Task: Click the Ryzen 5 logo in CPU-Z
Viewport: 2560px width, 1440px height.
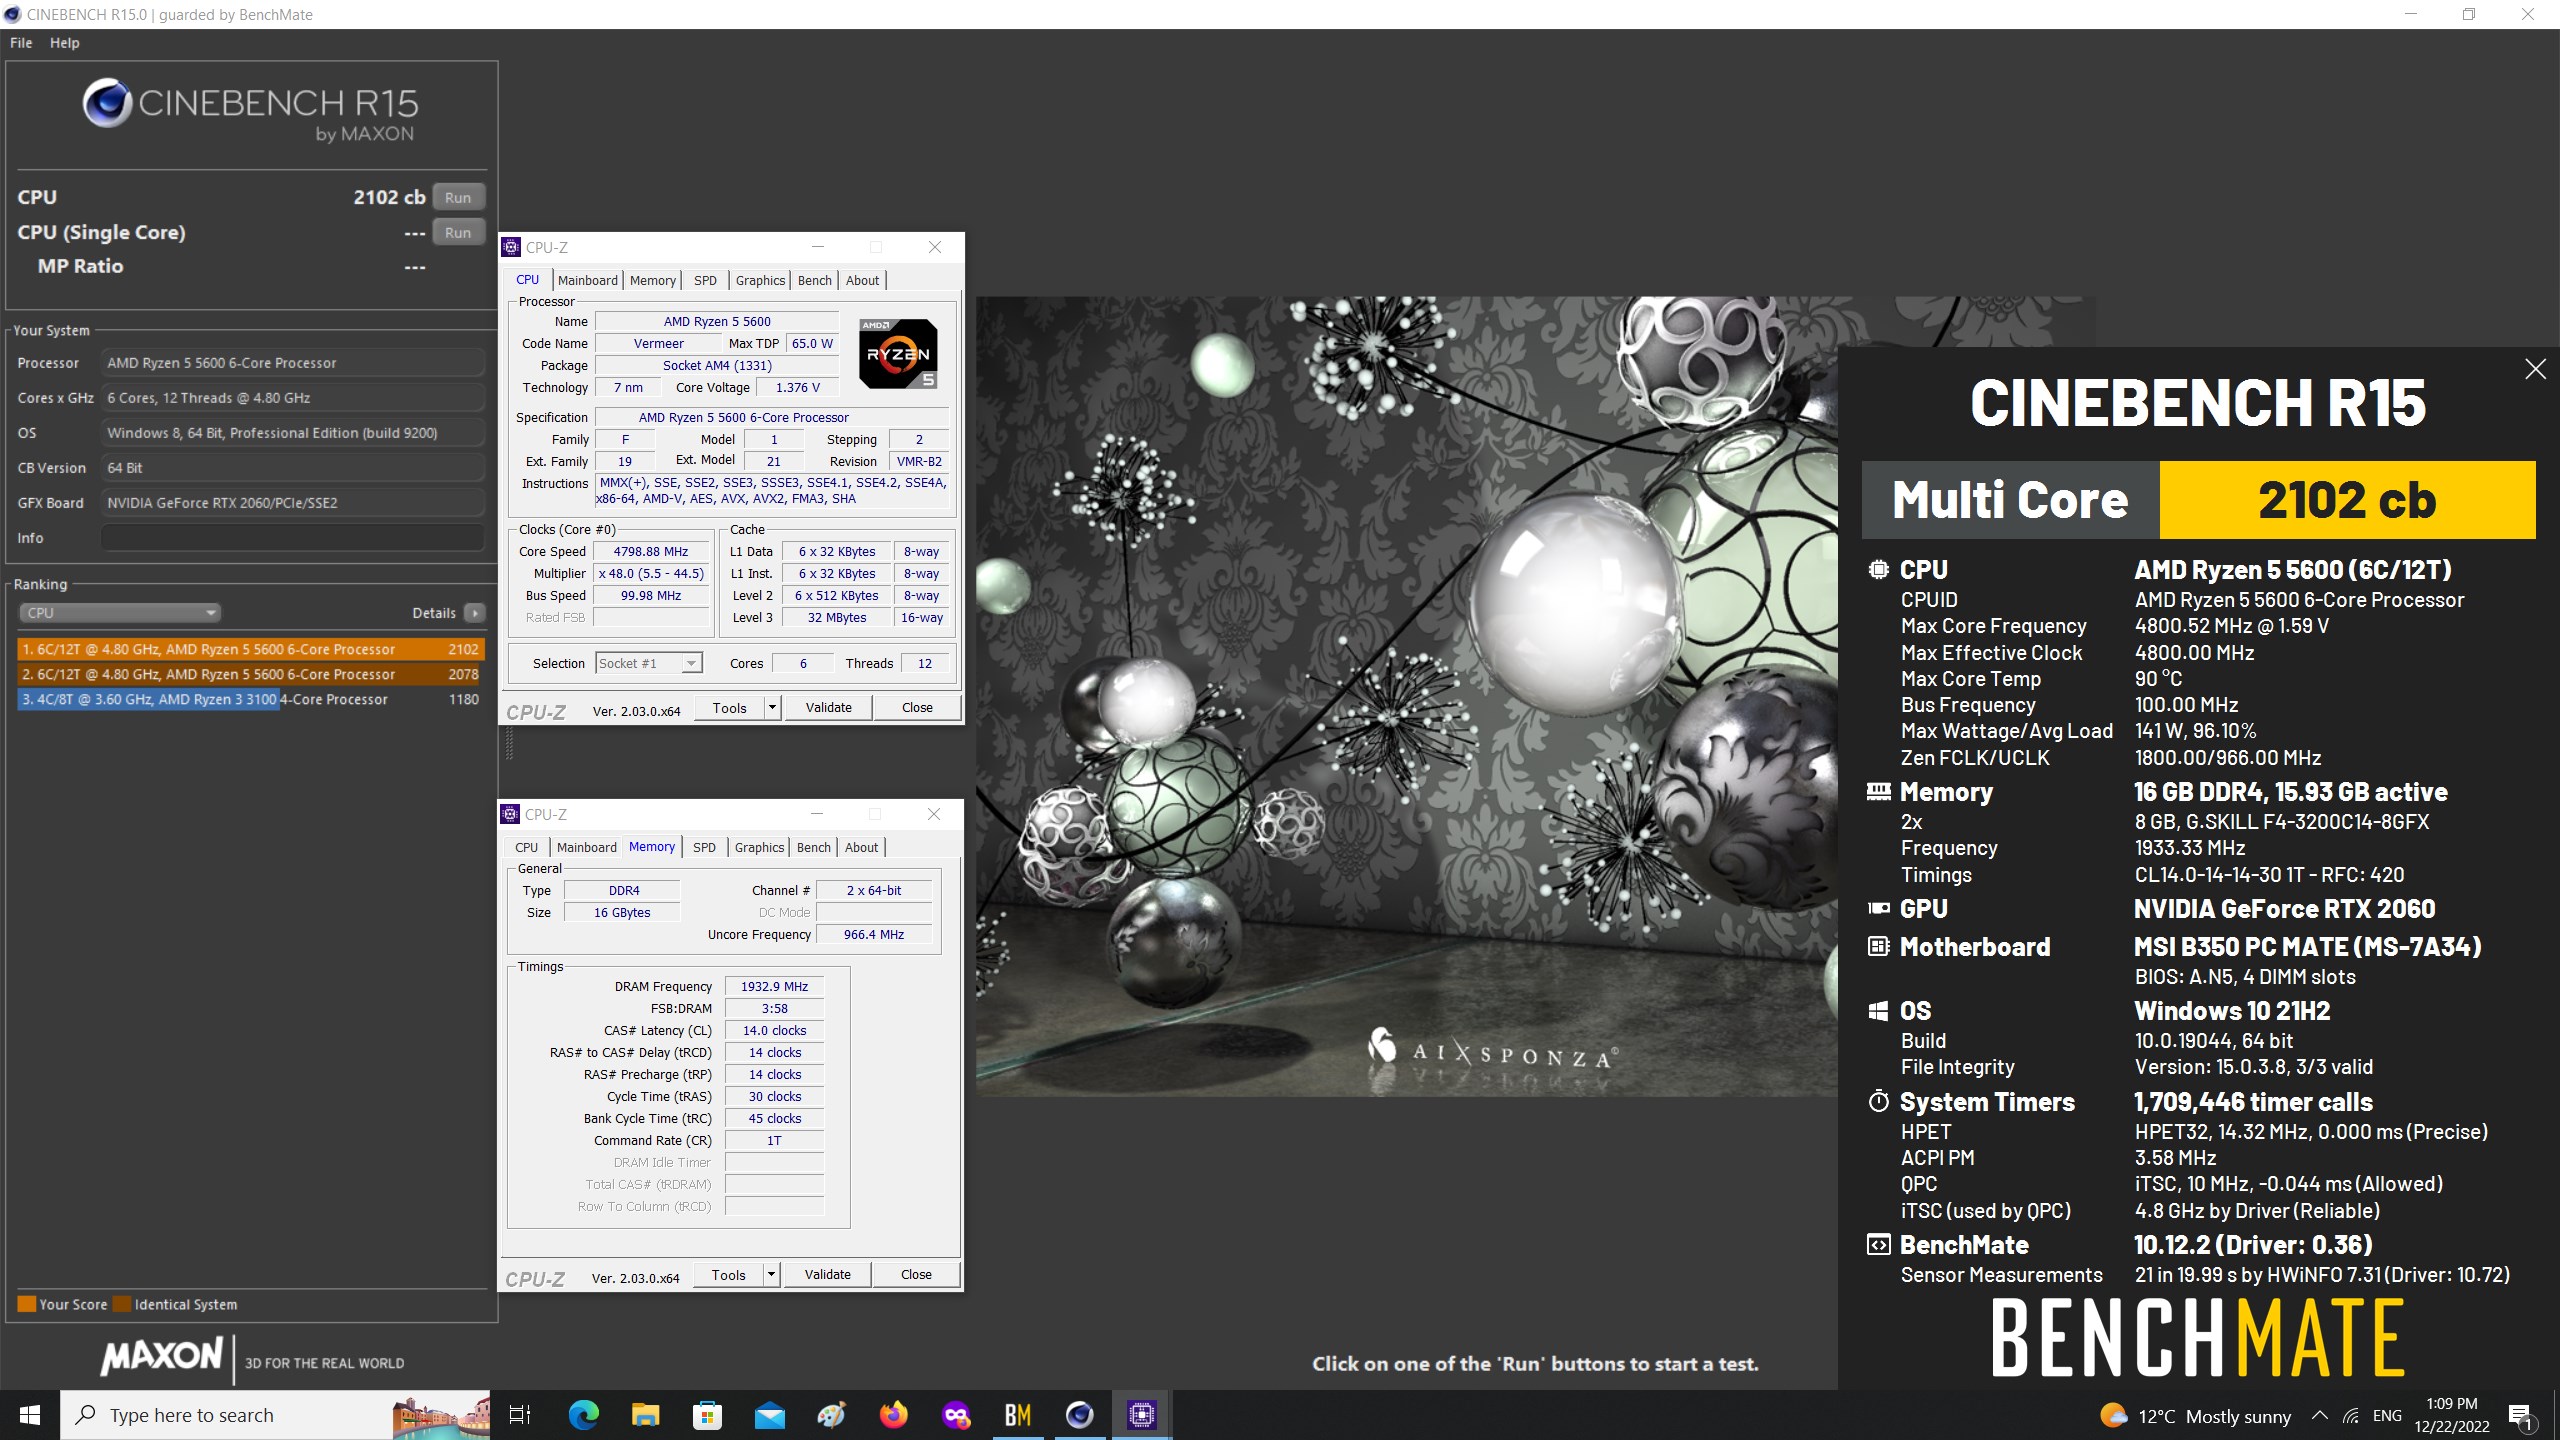Action: click(898, 354)
